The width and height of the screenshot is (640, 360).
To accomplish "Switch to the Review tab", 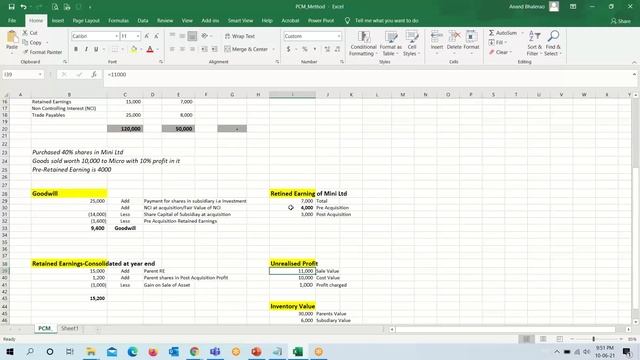I will (165, 20).
